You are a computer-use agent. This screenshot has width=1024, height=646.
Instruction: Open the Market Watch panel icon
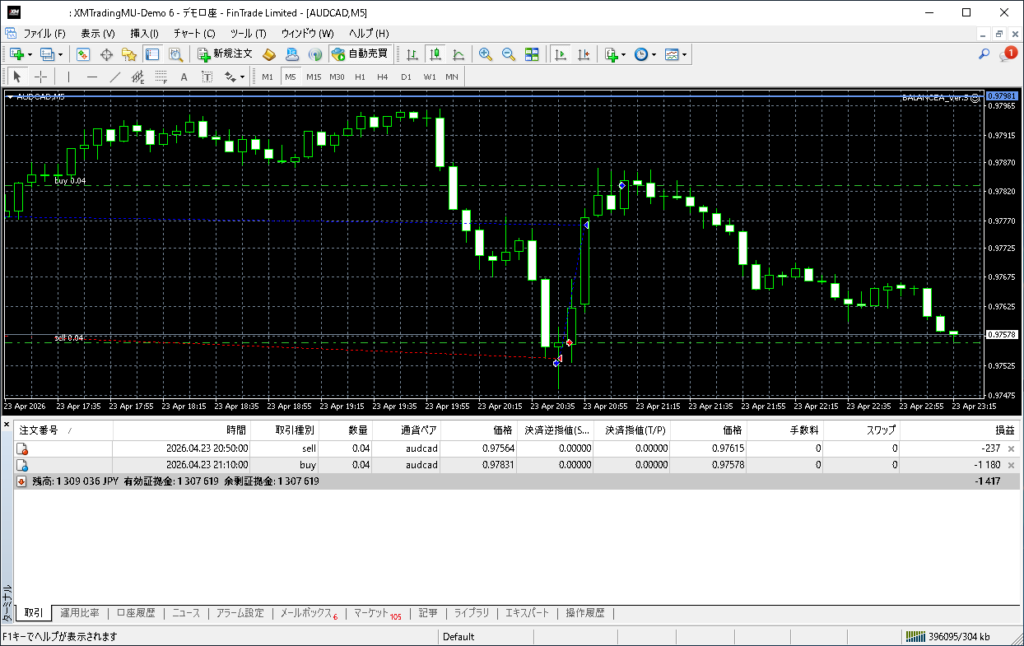[83, 54]
